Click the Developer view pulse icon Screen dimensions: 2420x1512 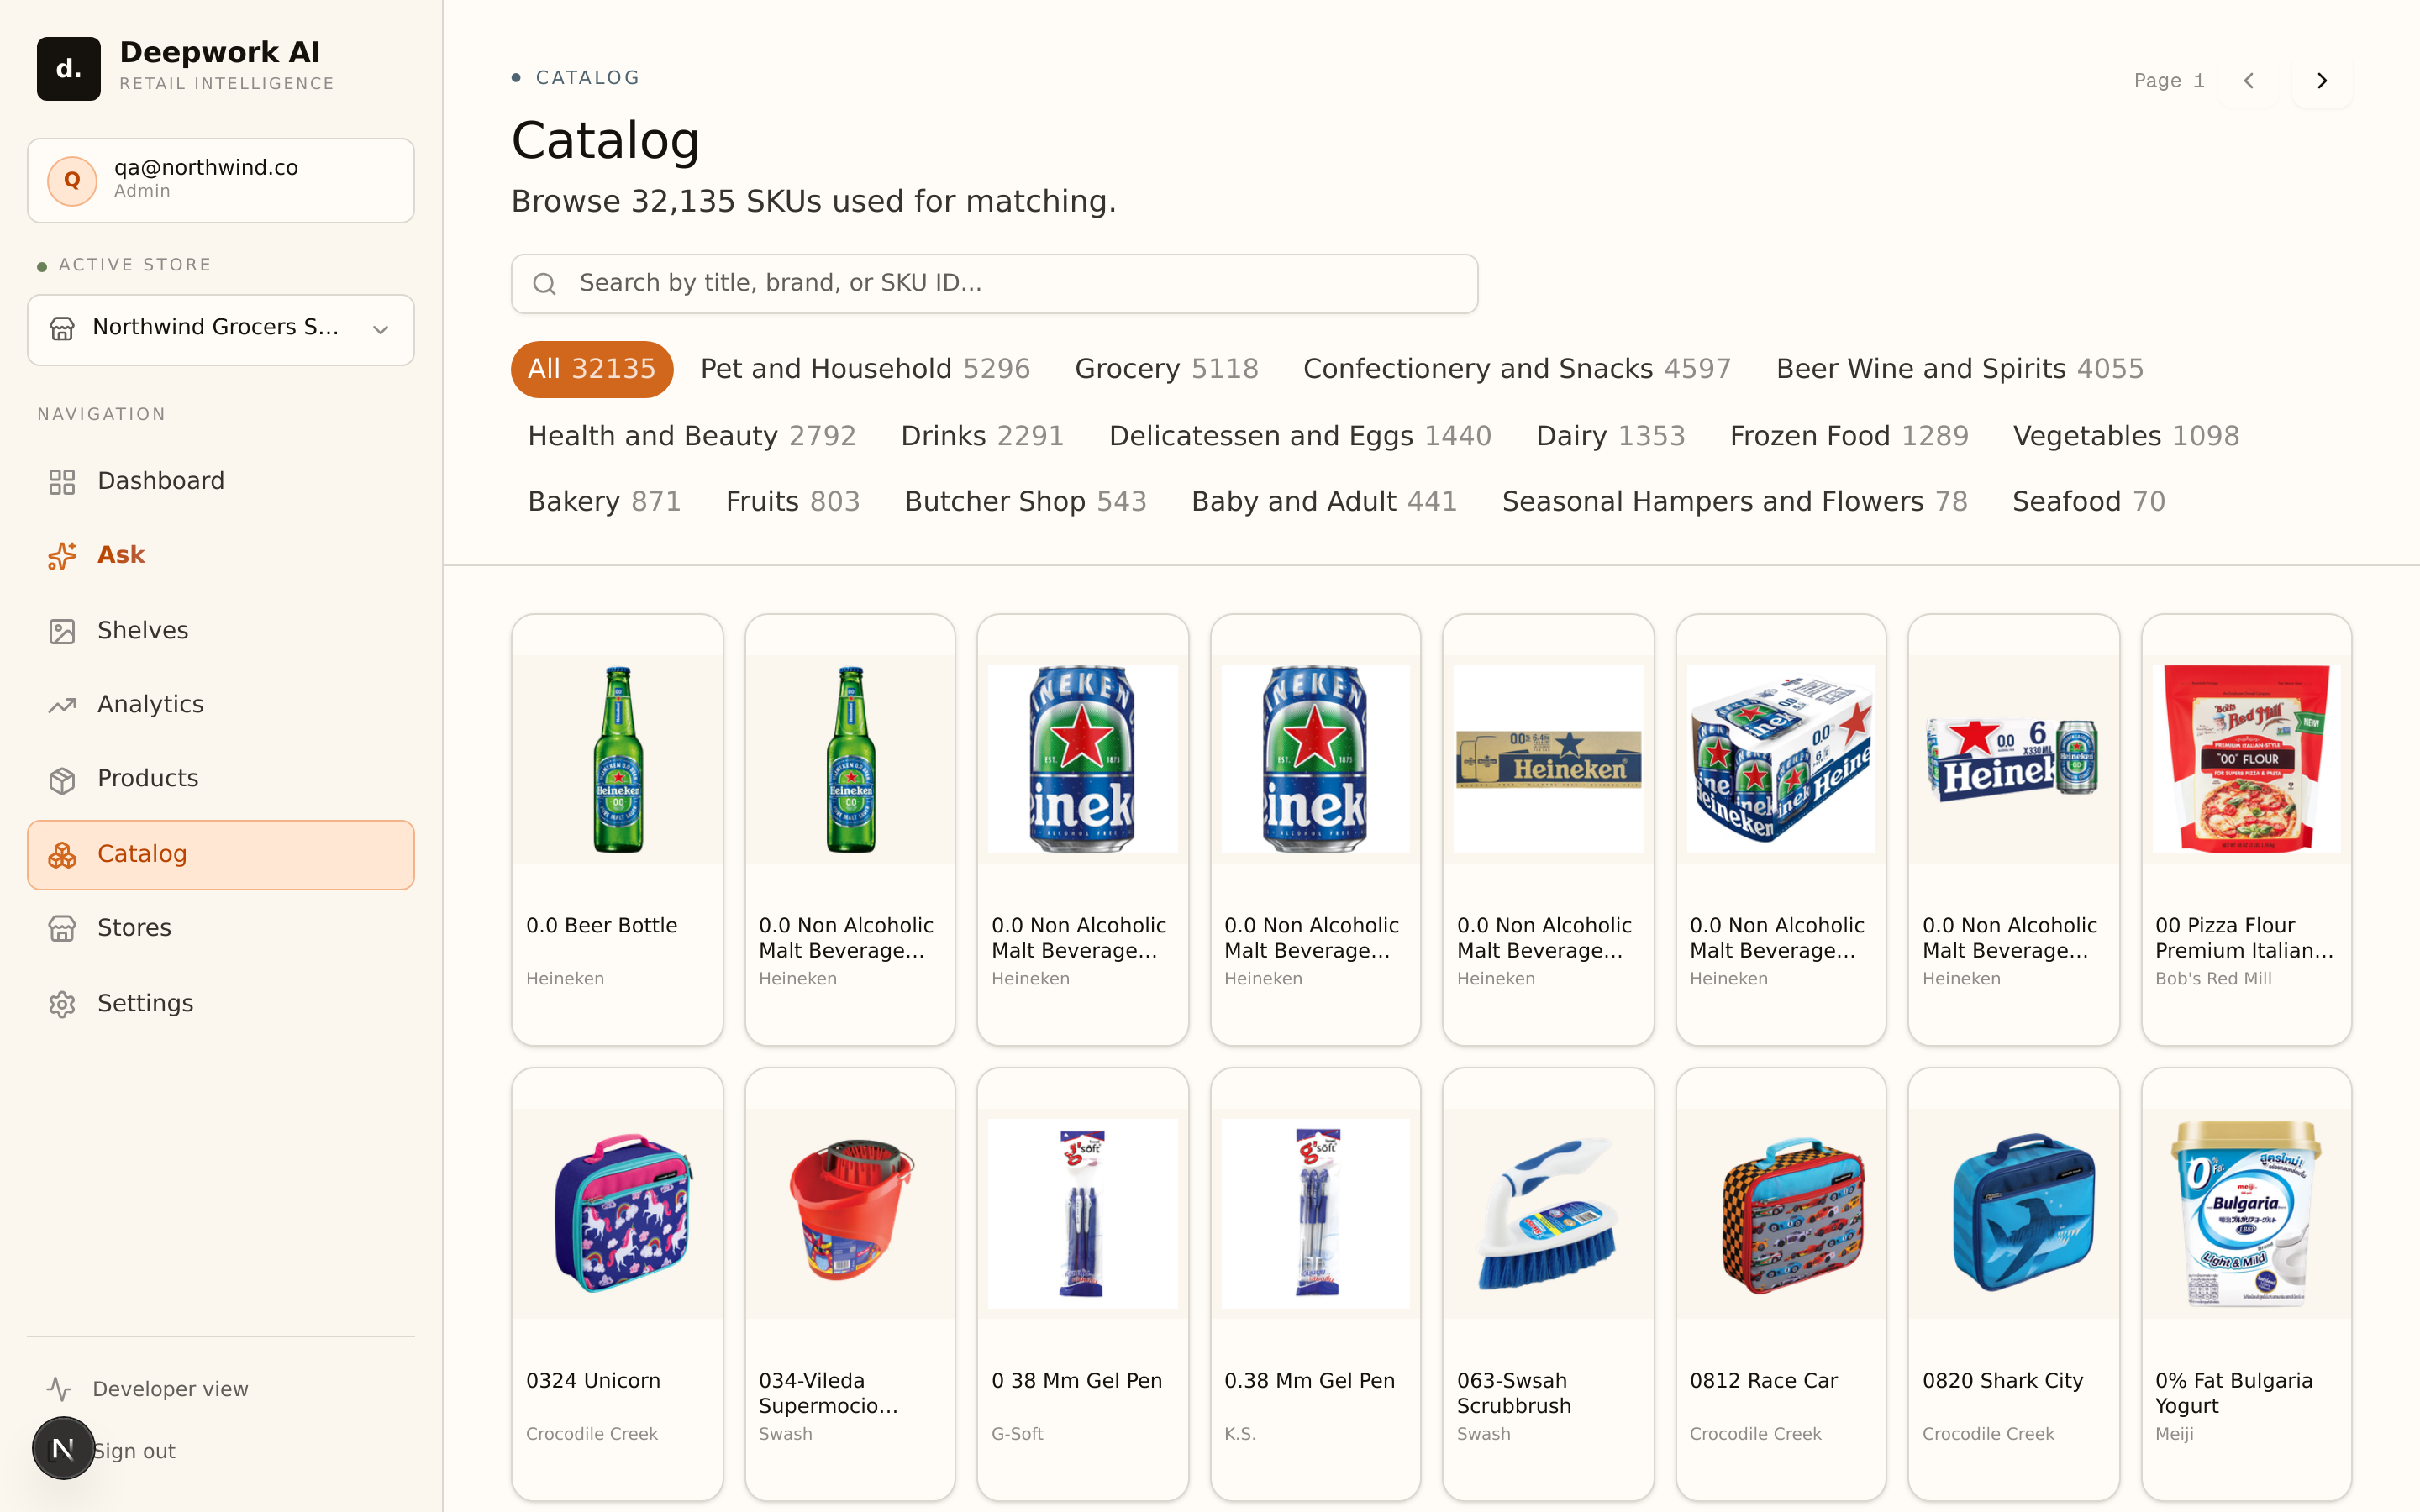(59, 1389)
